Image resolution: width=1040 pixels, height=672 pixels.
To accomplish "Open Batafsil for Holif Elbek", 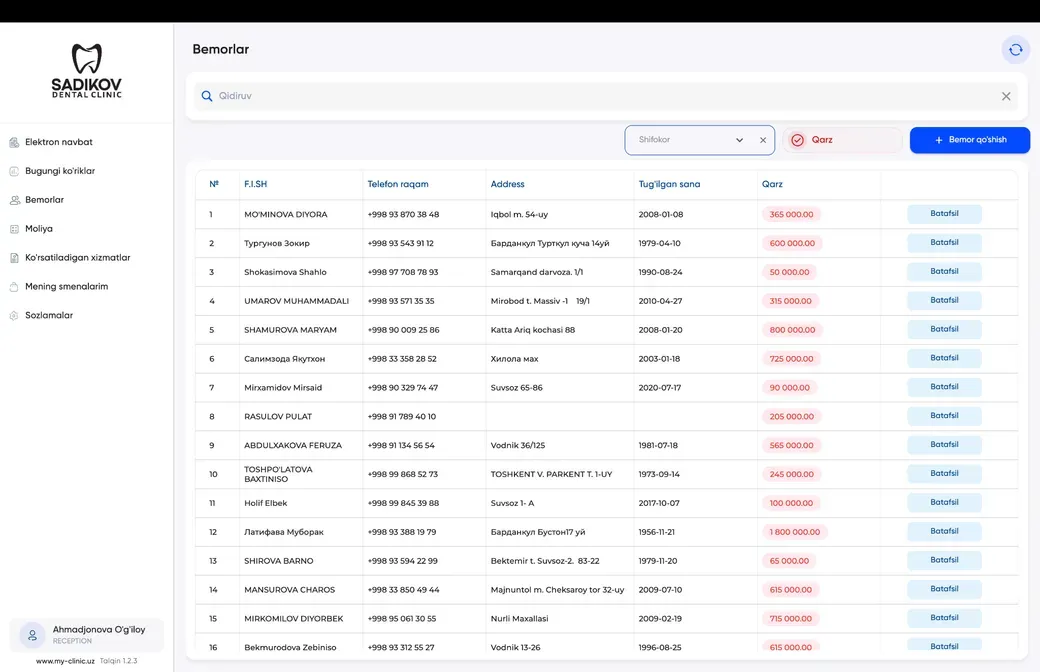I will 944,502.
